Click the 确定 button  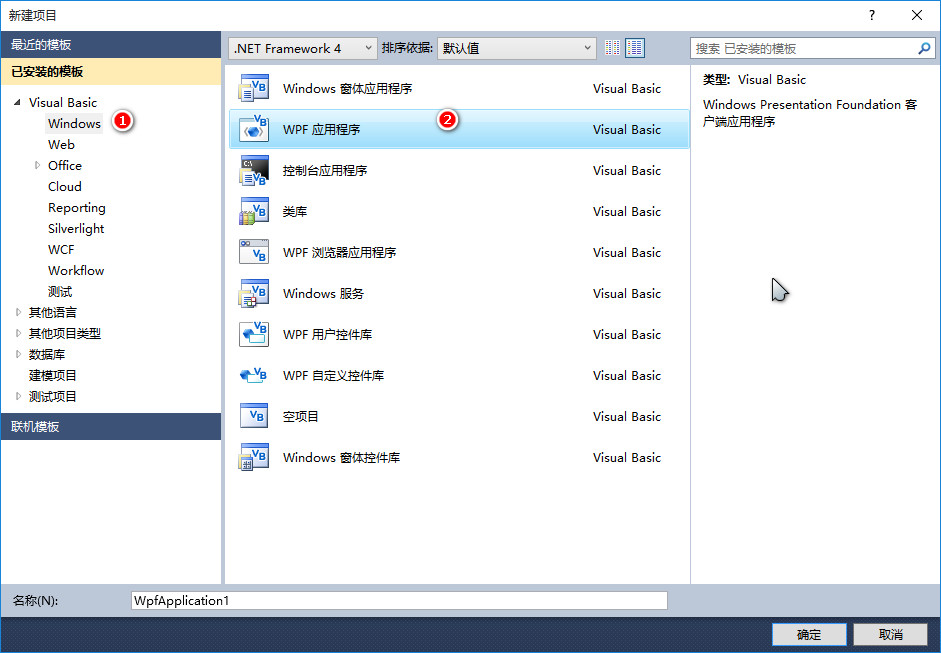pyautogui.click(x=809, y=634)
